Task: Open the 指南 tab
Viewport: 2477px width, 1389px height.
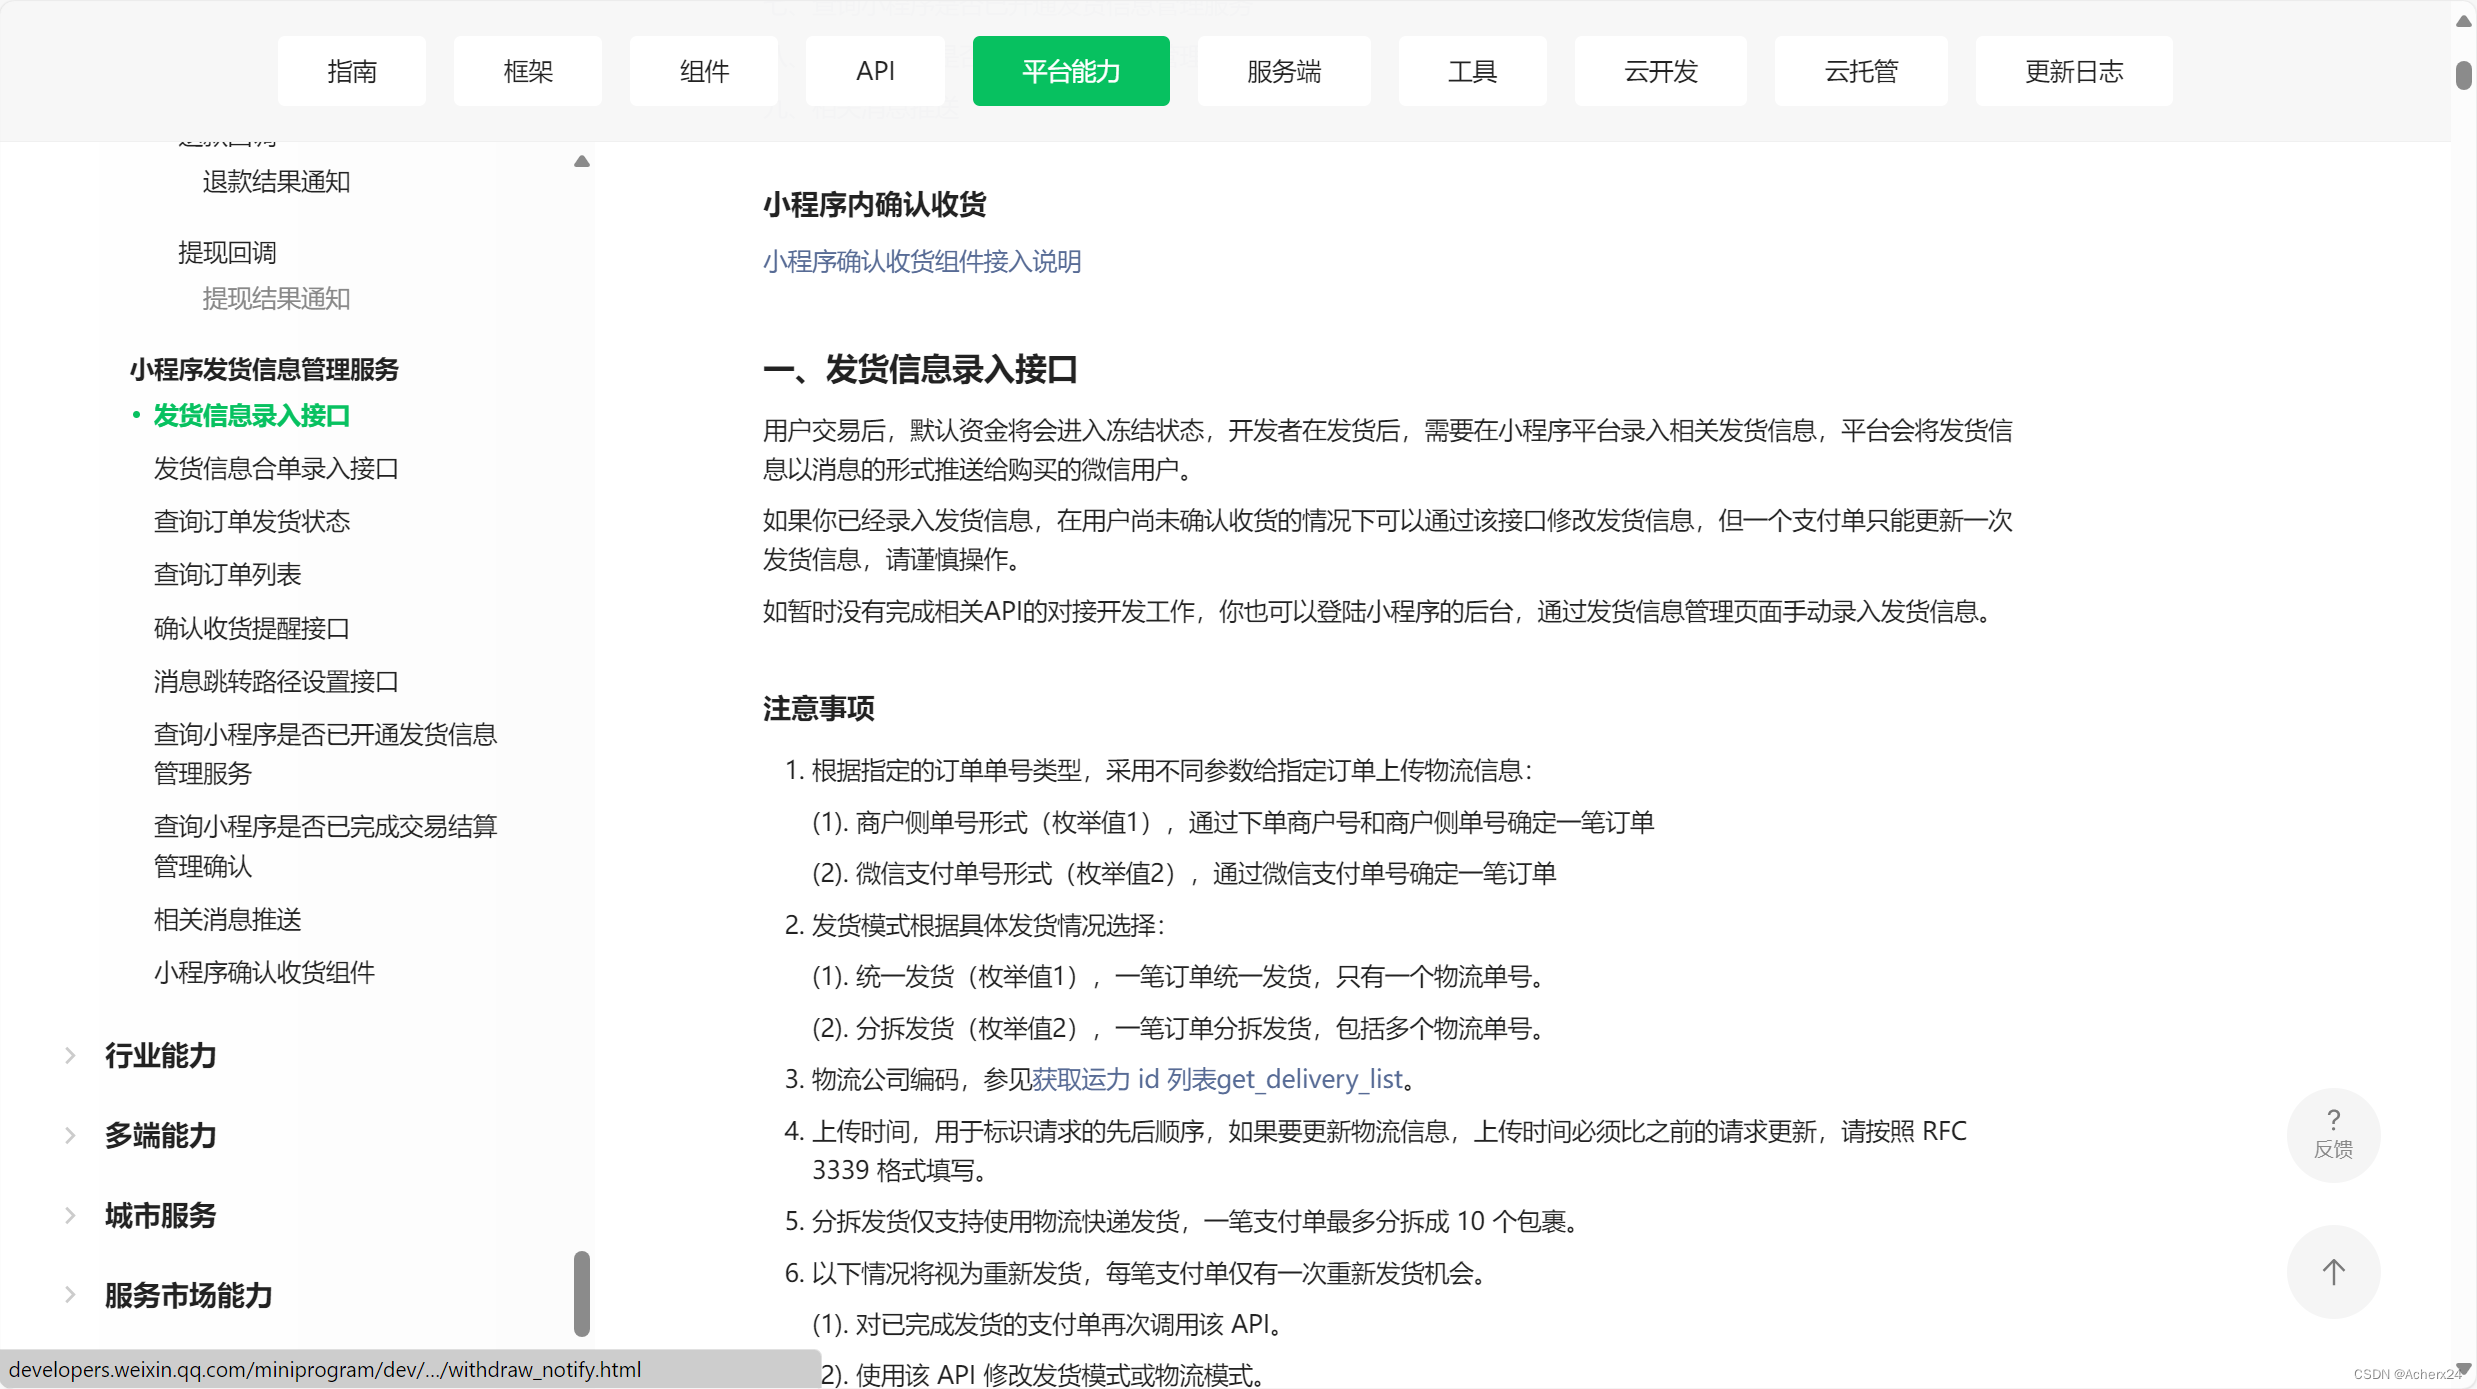Action: pyautogui.click(x=352, y=71)
